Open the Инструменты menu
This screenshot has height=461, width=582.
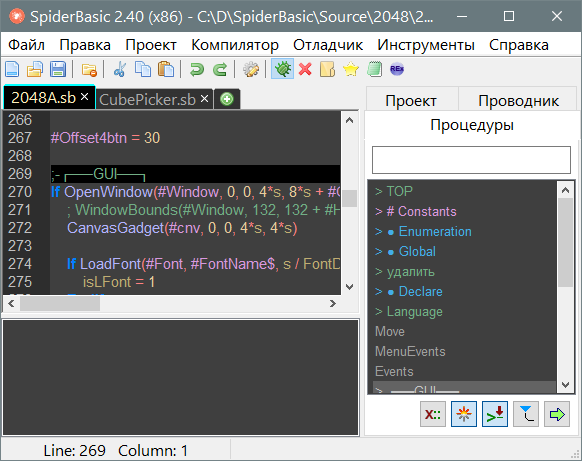point(426,45)
